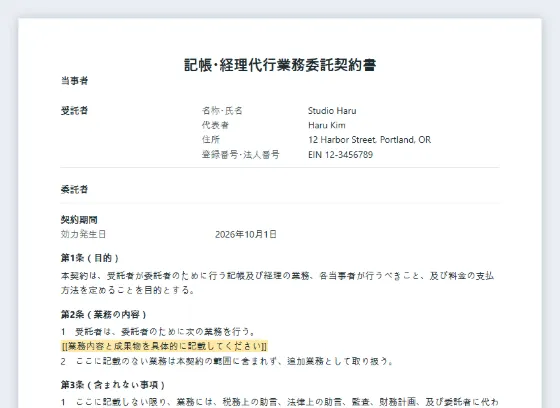Click the 名称・氏名 field label
This screenshot has width=560, height=408.
222,111
